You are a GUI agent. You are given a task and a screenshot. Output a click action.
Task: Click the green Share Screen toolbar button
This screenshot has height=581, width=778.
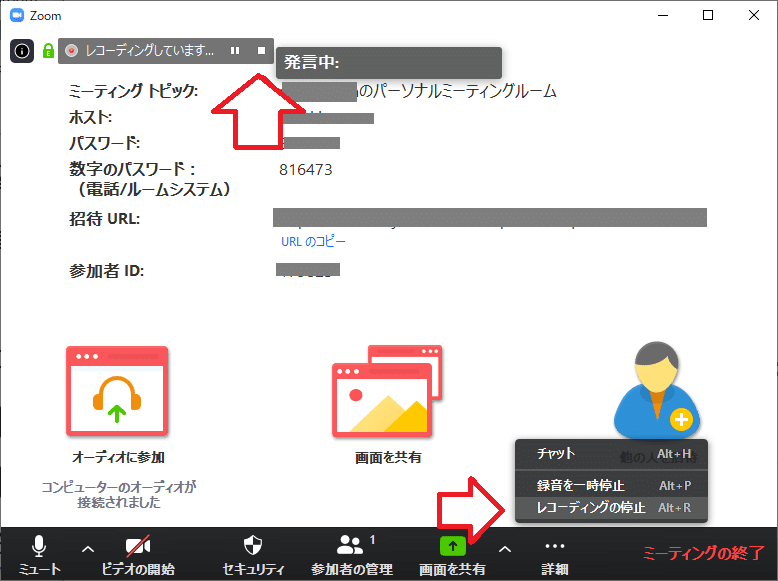[453, 555]
